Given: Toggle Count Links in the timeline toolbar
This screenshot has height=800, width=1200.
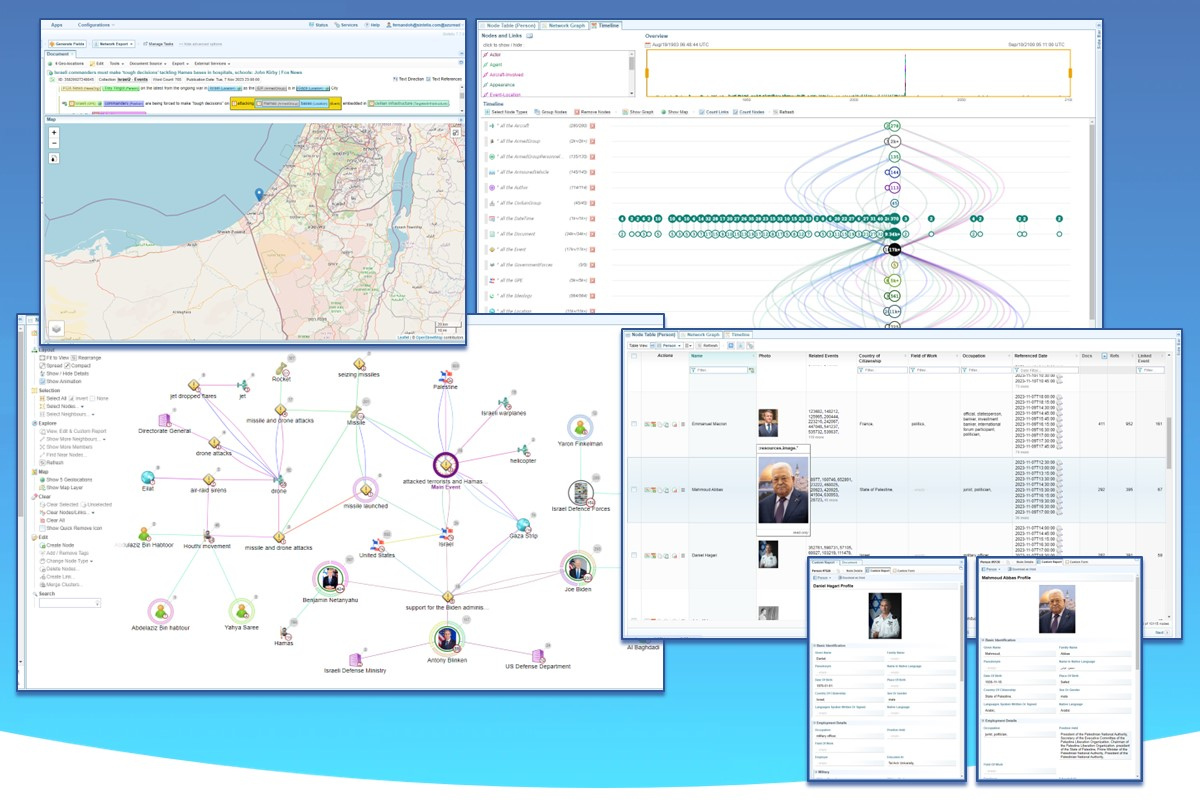Looking at the screenshot, I should 716,112.
